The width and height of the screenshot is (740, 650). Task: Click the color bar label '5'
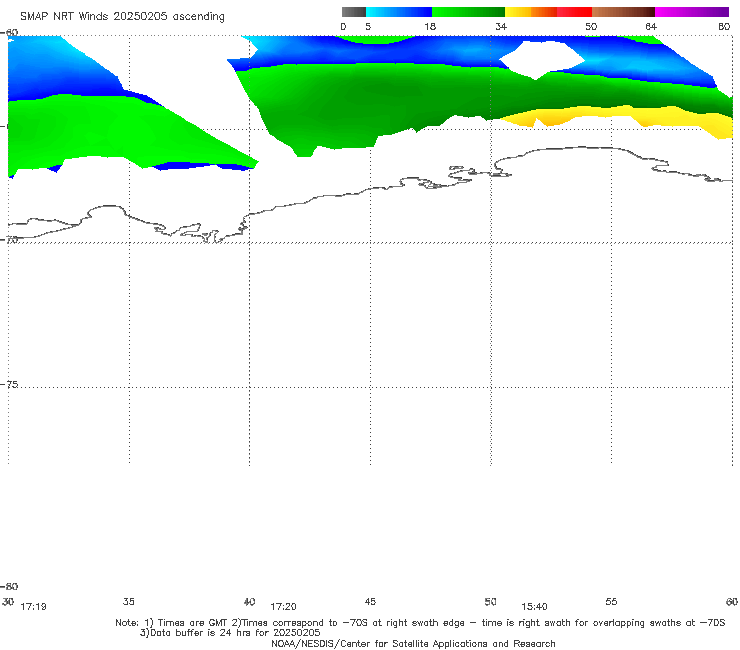click(x=368, y=27)
